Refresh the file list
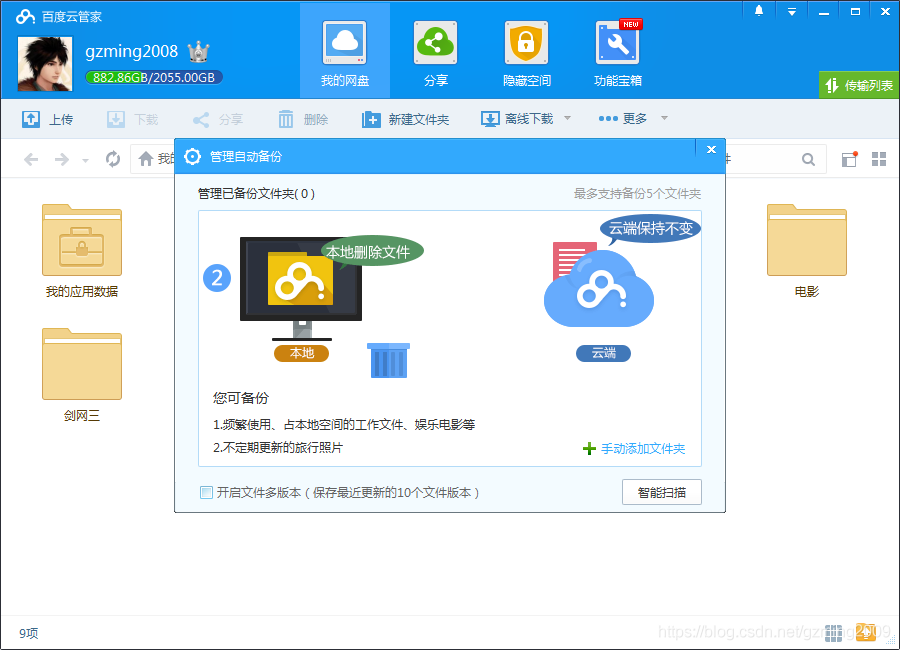The height and width of the screenshot is (650, 900). 113,158
